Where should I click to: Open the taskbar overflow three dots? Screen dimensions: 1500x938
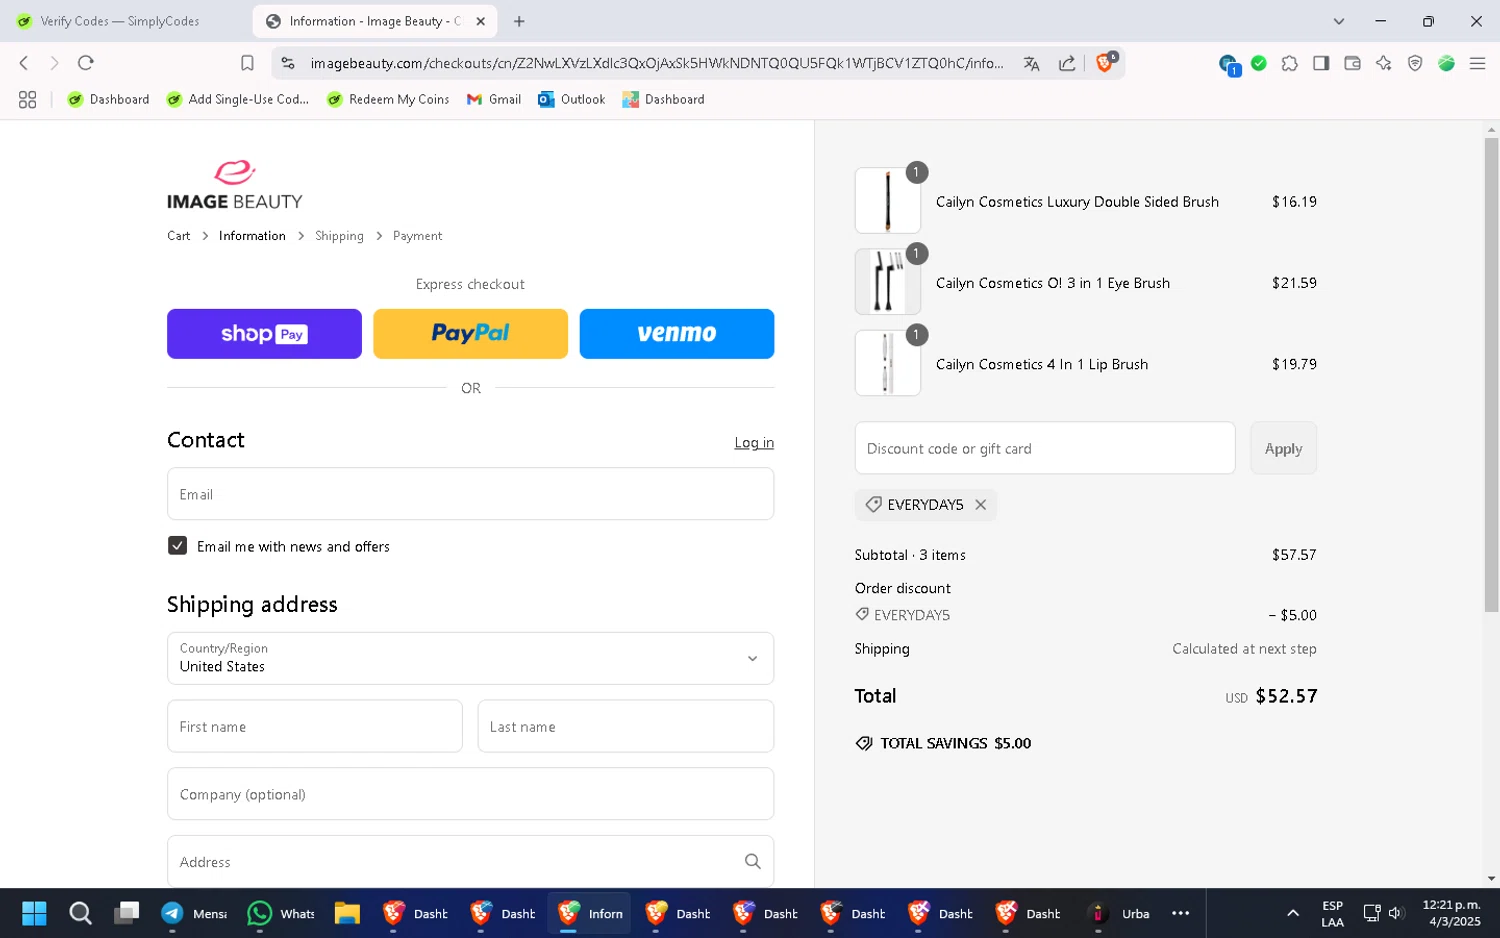pyautogui.click(x=1181, y=913)
